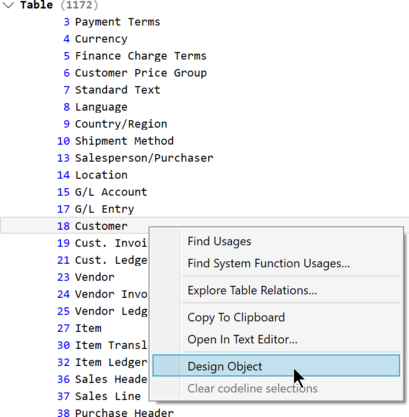Choose Find Usages from context menu
409x417 pixels.
click(276, 242)
